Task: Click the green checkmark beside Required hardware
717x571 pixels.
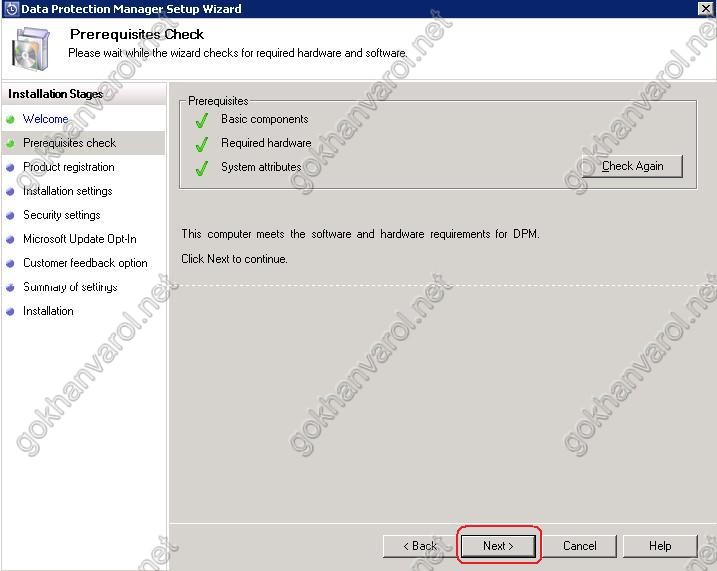Action: (202, 144)
